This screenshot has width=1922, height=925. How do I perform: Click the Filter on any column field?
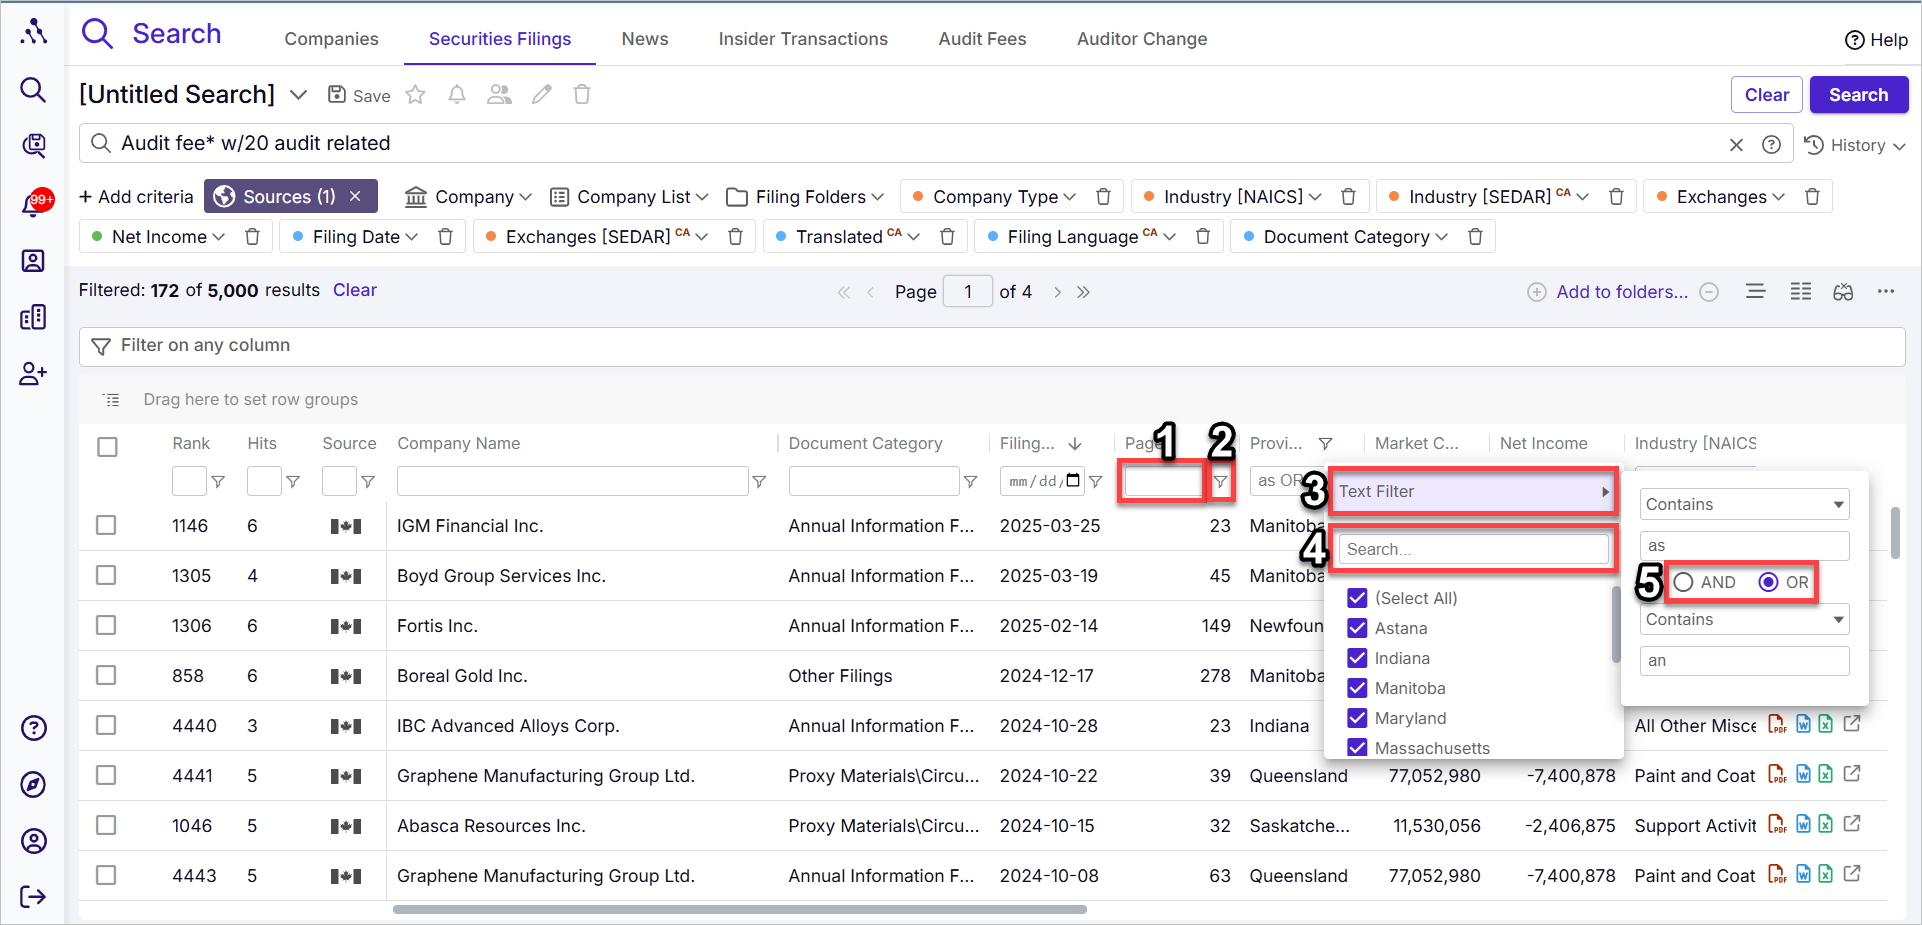point(992,346)
